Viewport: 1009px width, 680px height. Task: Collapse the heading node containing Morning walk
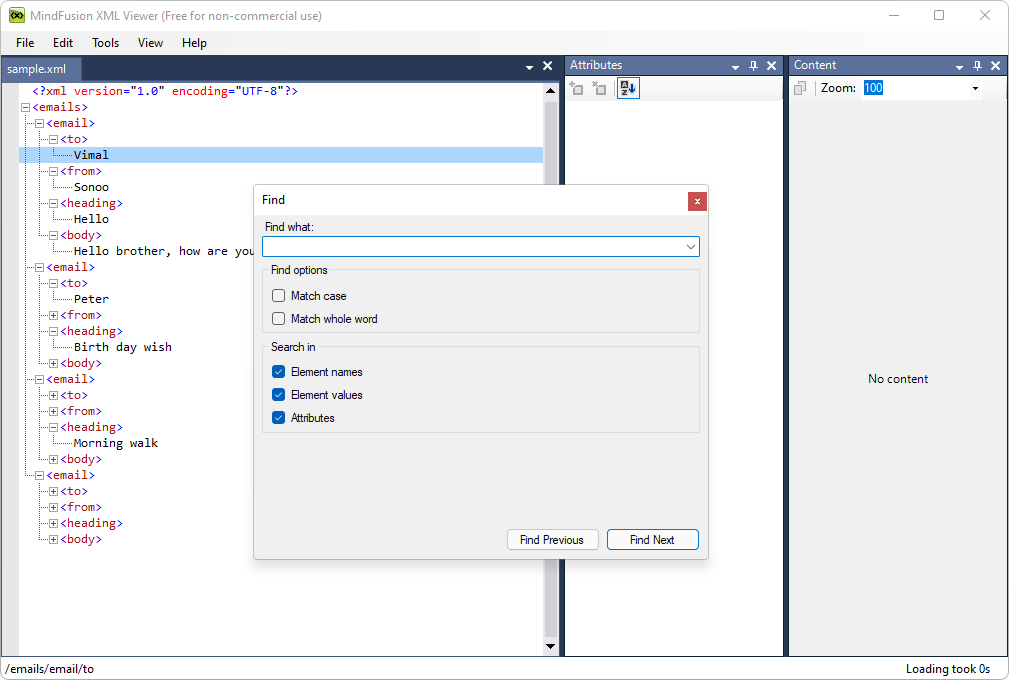point(53,427)
